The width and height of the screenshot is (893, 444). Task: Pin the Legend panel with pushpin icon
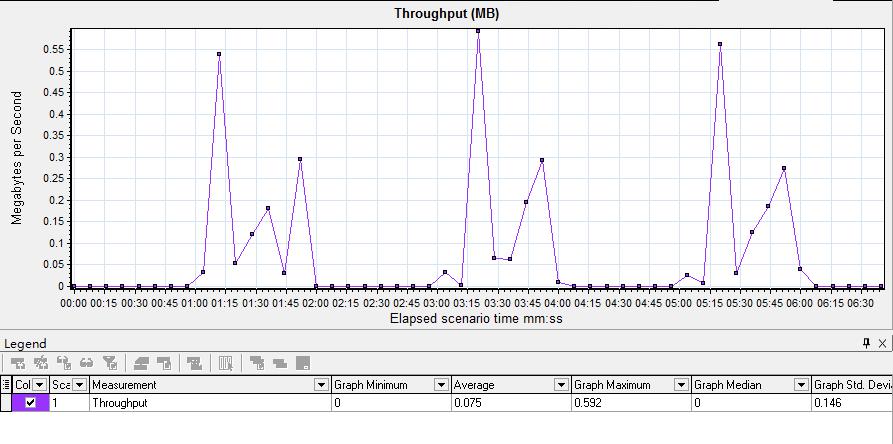866,343
